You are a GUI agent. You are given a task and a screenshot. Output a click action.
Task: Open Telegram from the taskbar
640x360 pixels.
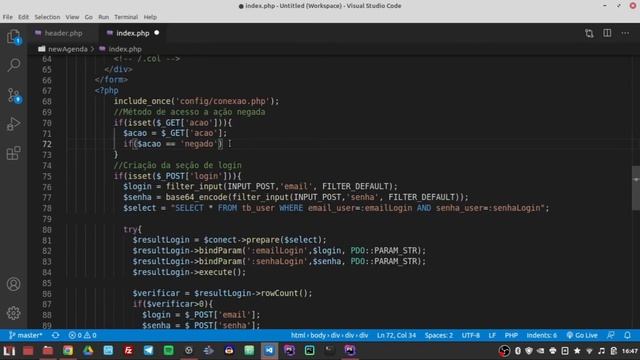[148, 351]
